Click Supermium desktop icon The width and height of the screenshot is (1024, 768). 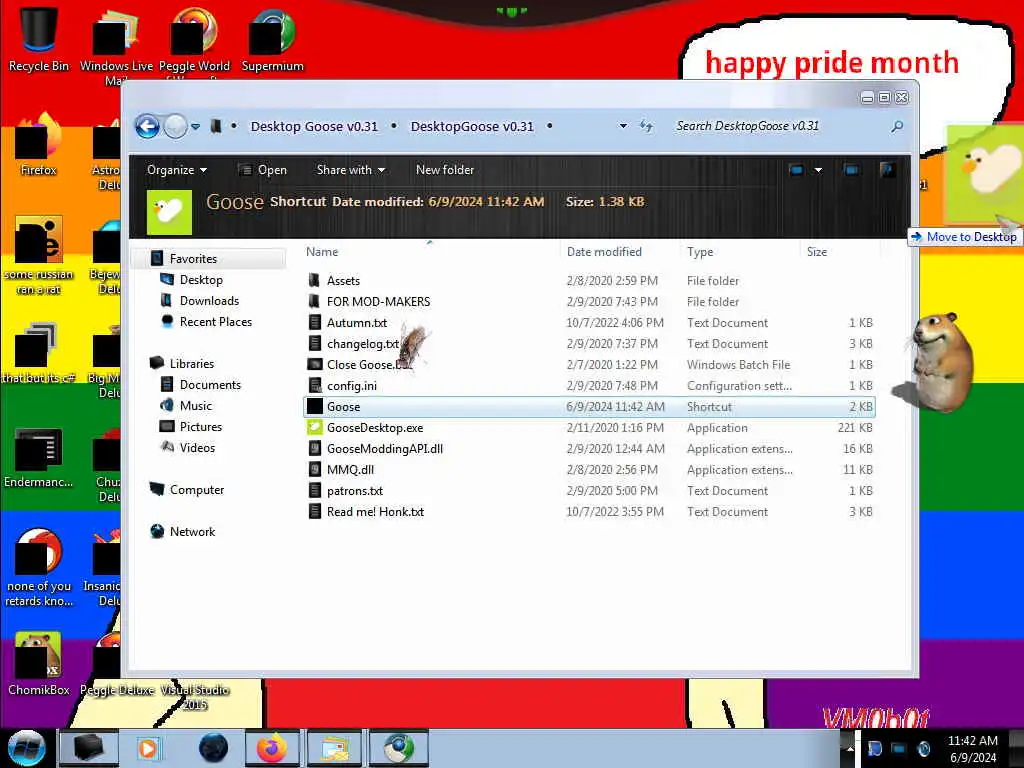(272, 39)
